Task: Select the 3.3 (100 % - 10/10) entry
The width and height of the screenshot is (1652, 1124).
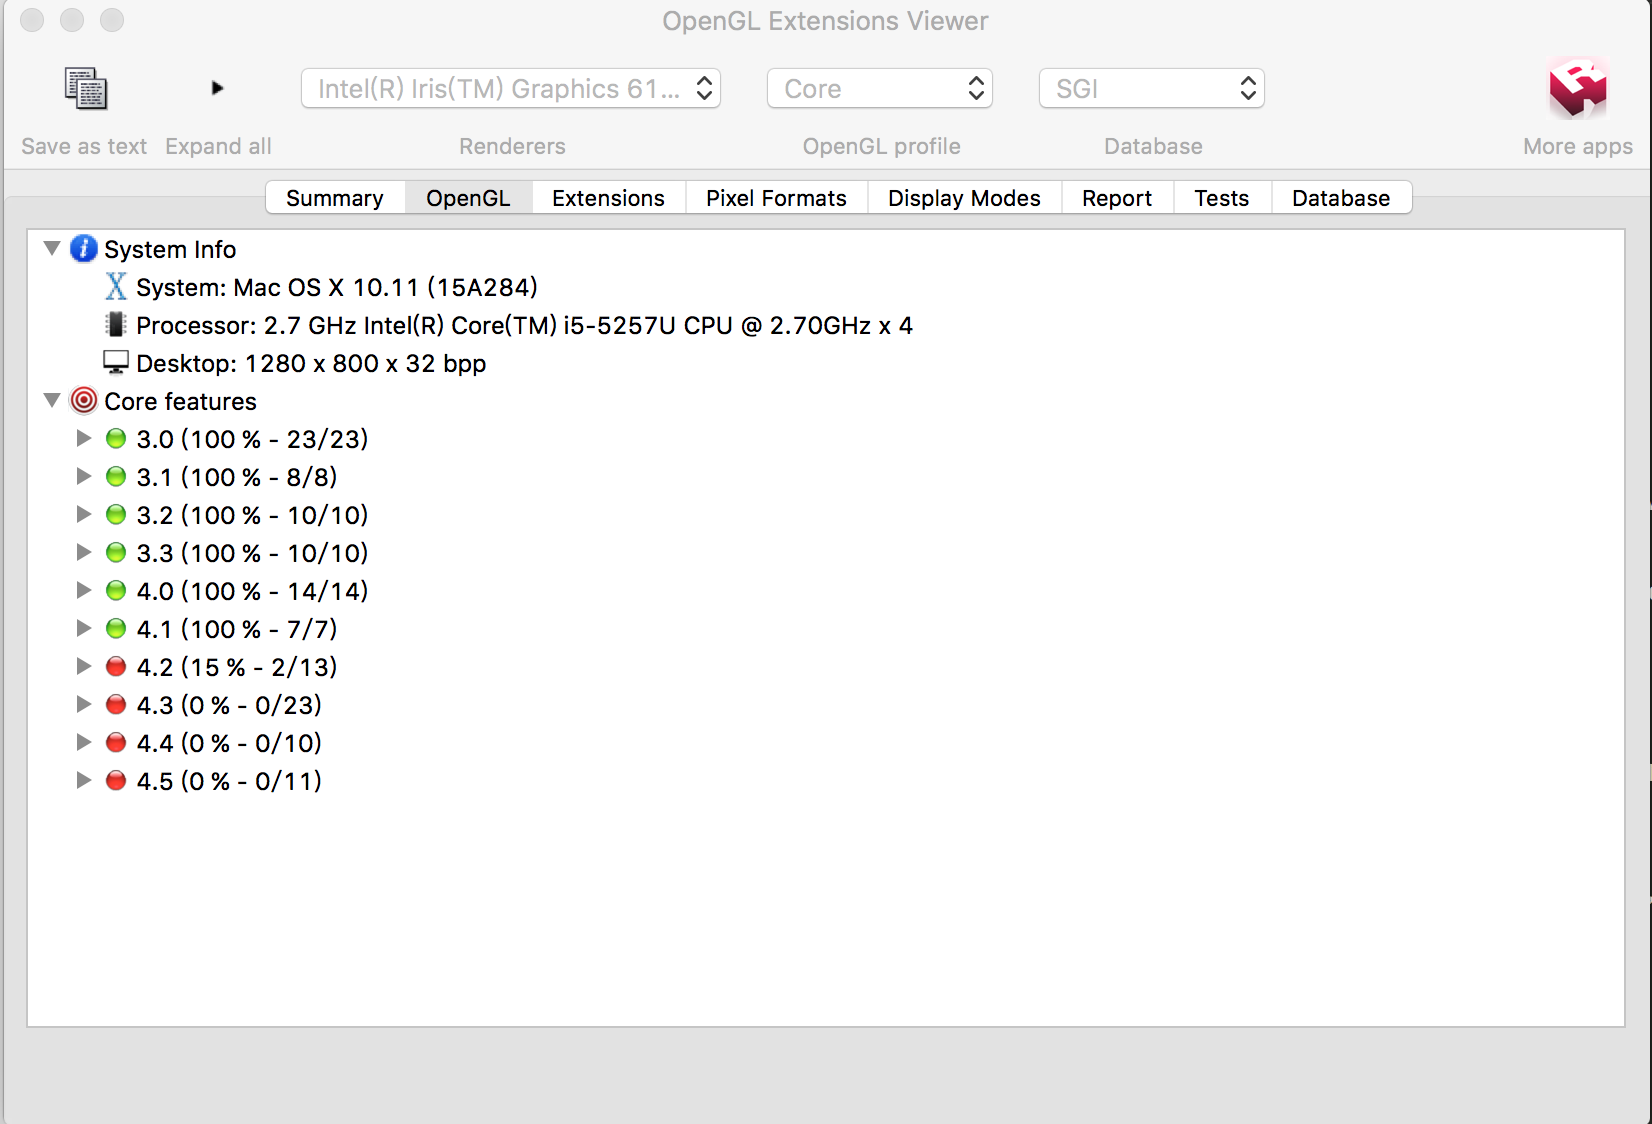Action: coord(252,553)
